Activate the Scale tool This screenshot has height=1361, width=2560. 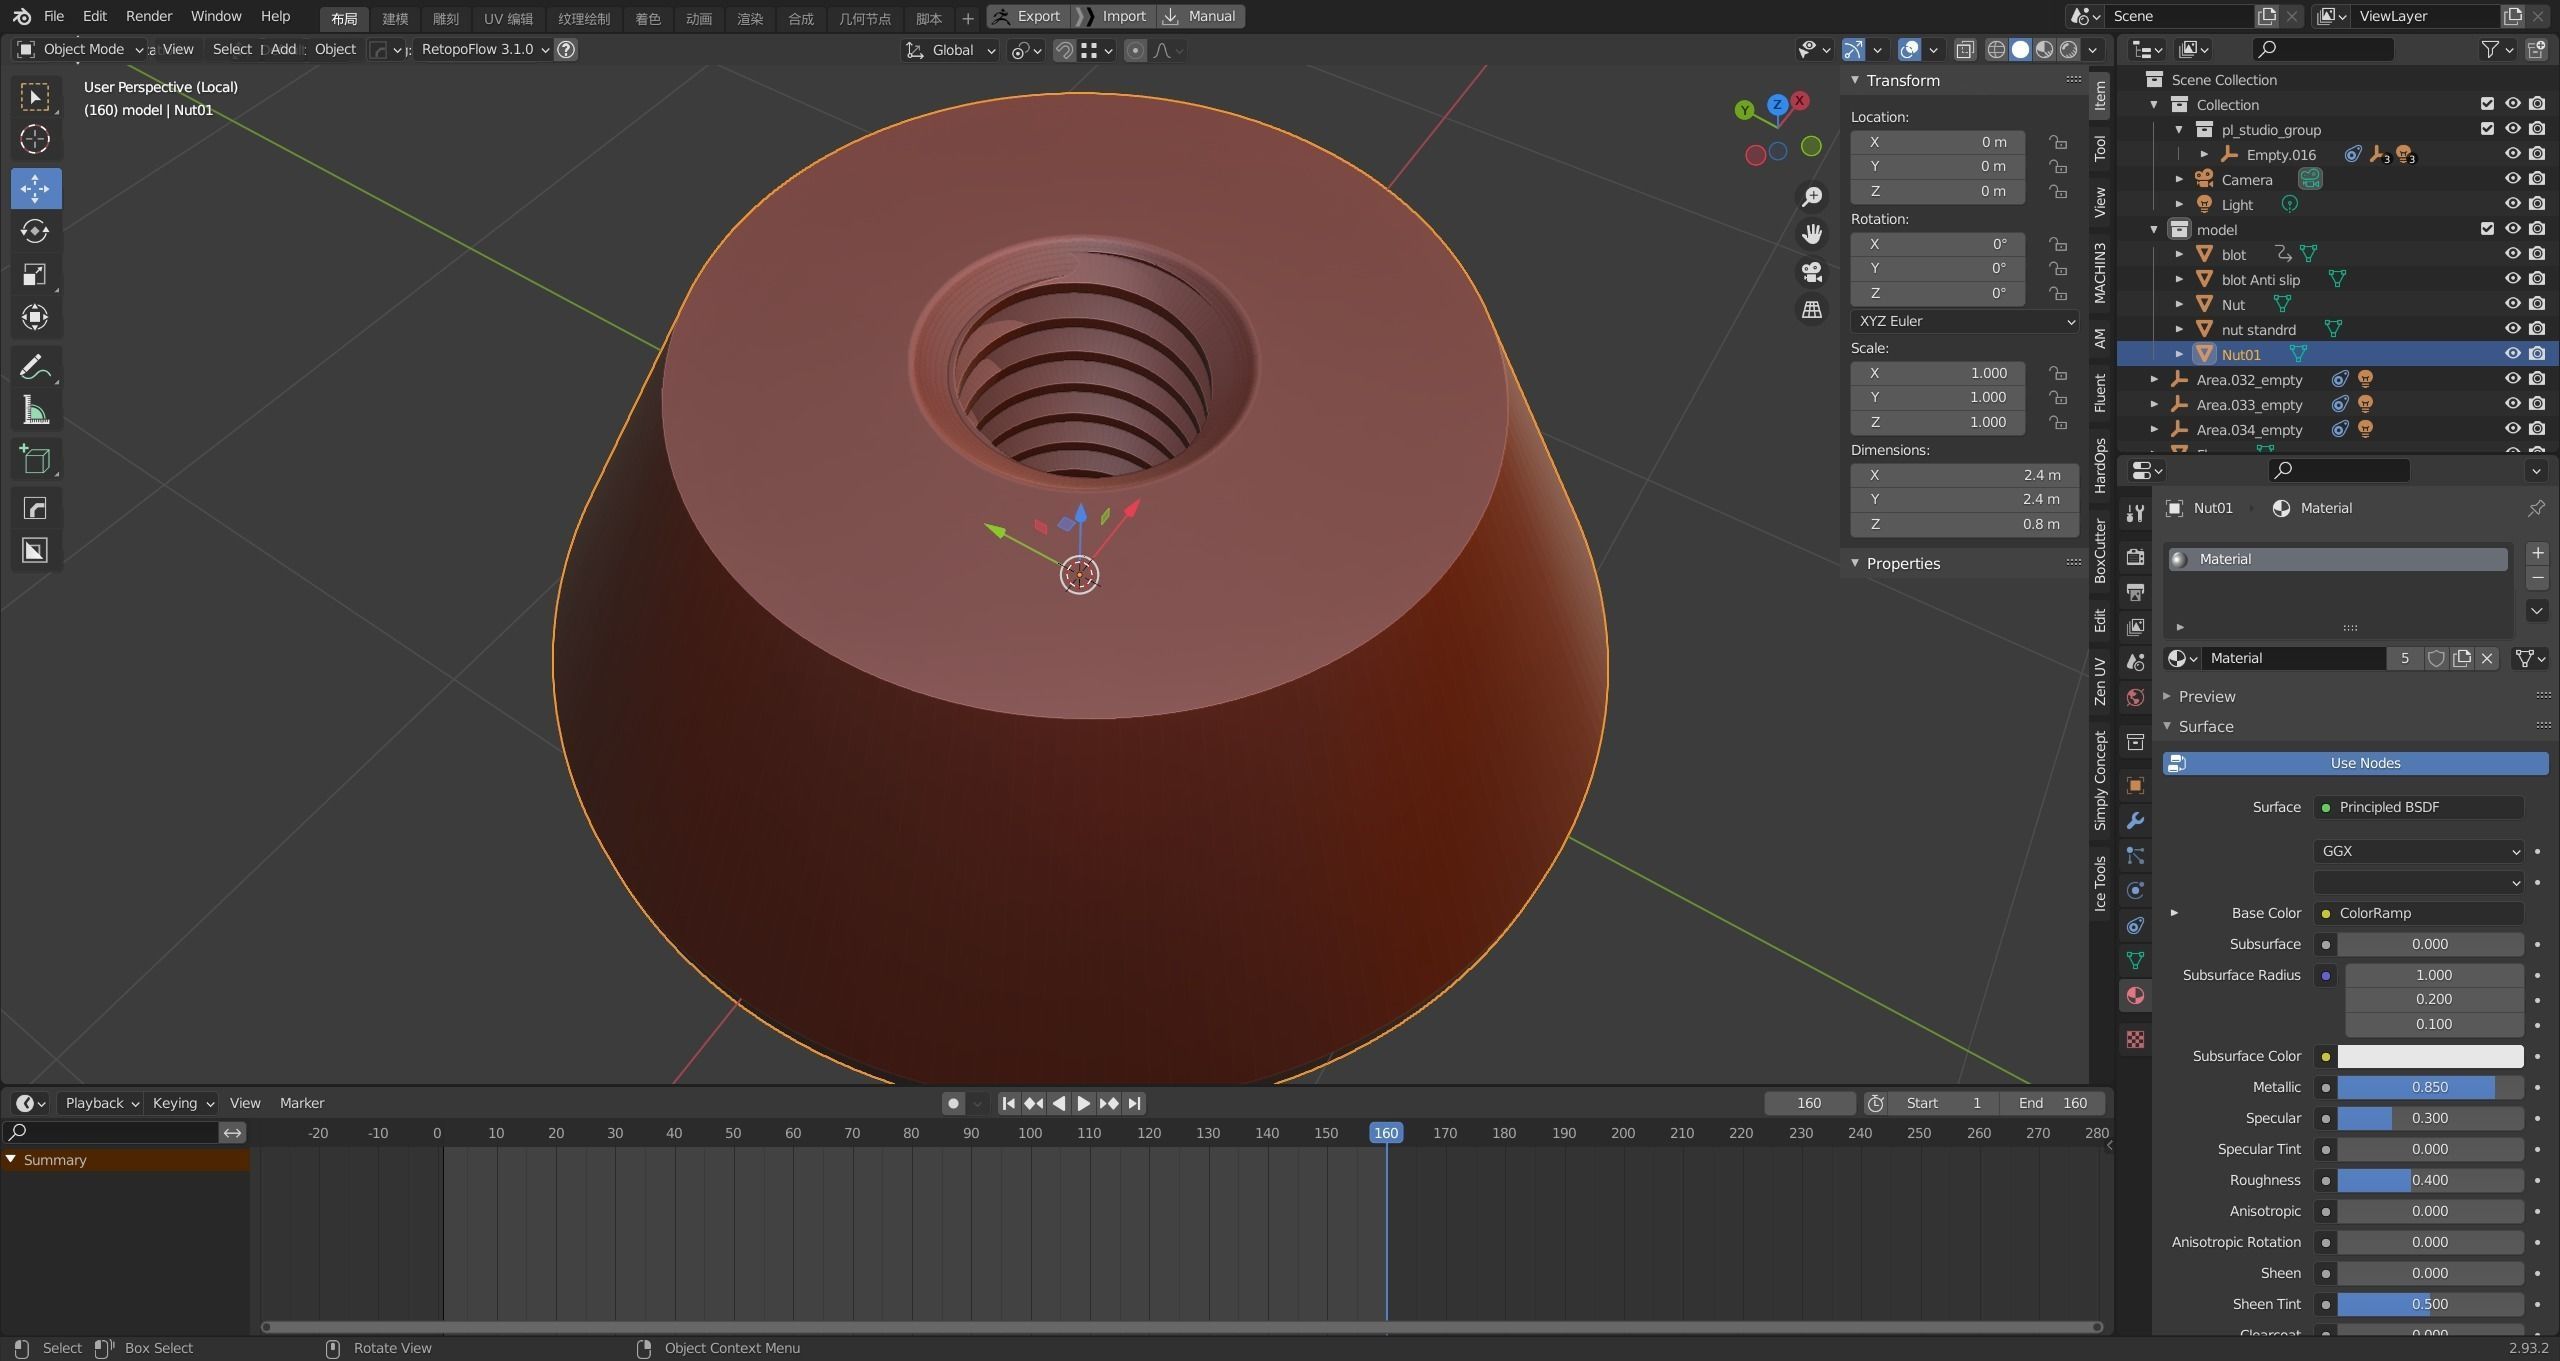(35, 275)
